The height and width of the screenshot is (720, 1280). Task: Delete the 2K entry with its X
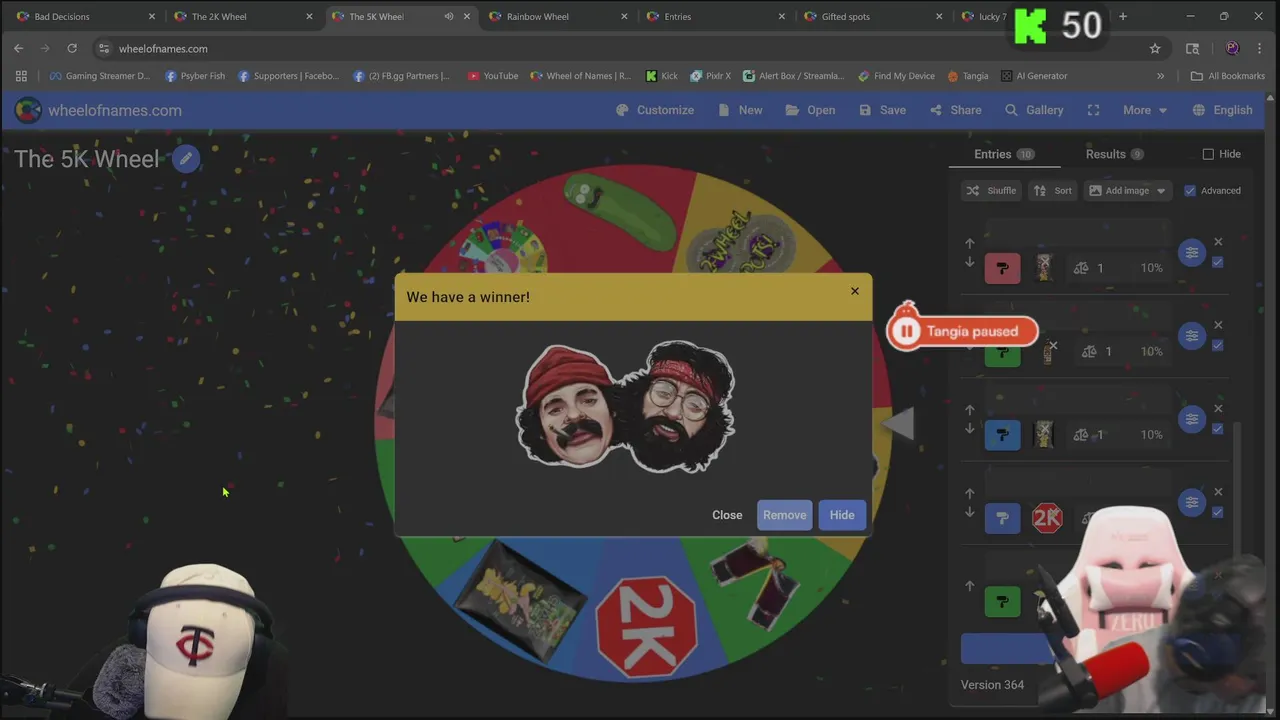(1218, 492)
